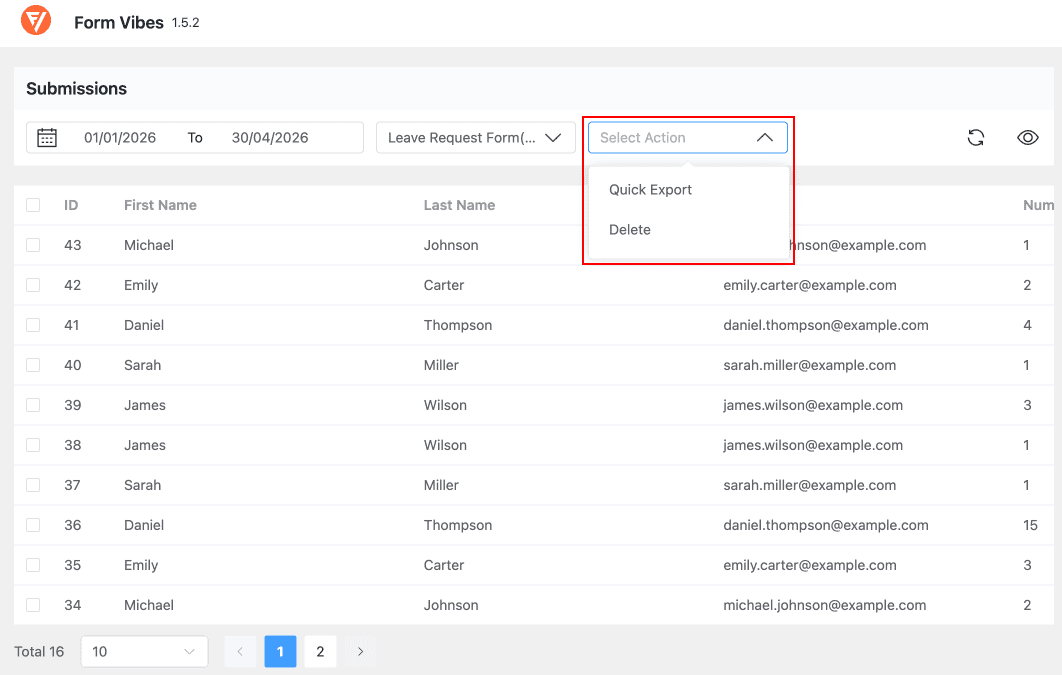
Task: Click michael.johnson@example.com in row 34
Action: click(824, 605)
